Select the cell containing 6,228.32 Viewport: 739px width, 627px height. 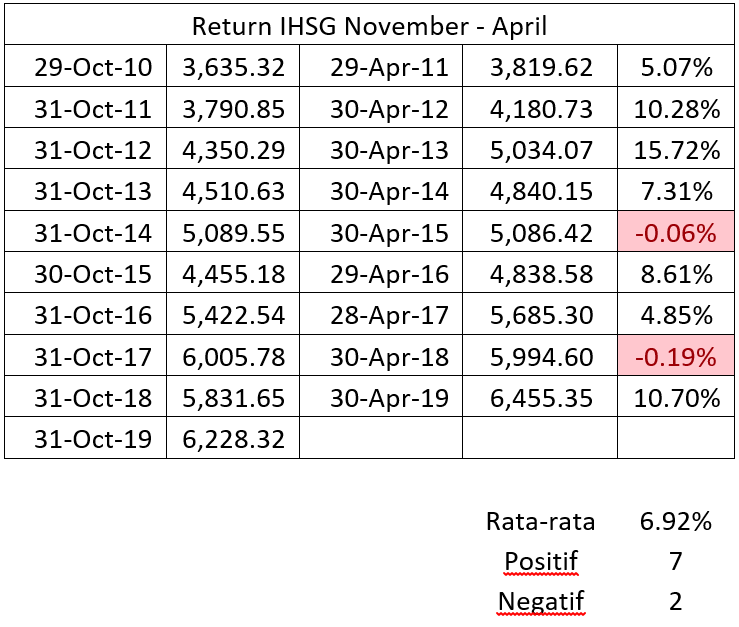coord(233,439)
